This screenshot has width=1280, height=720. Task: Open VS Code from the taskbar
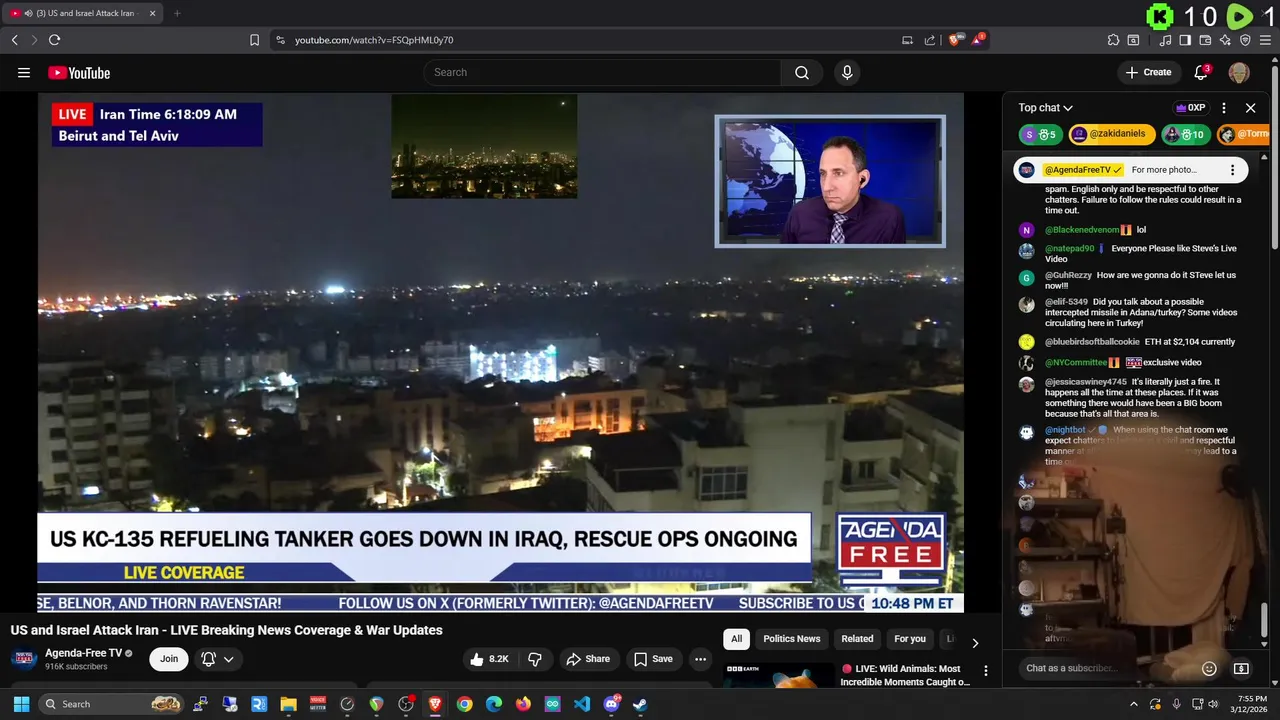(x=582, y=704)
